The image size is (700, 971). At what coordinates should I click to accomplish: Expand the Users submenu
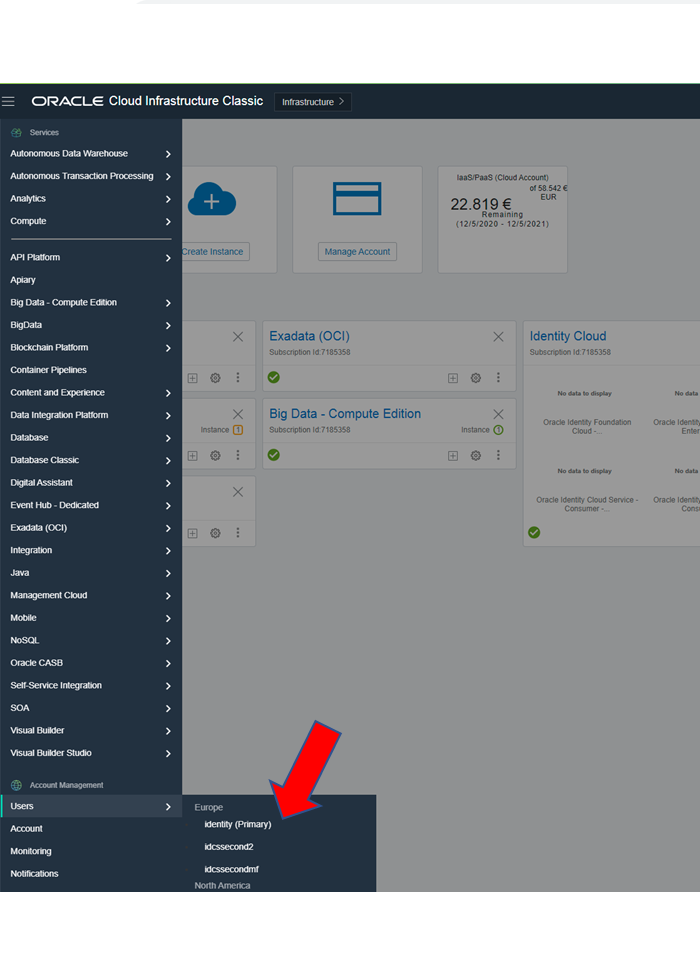(x=168, y=806)
